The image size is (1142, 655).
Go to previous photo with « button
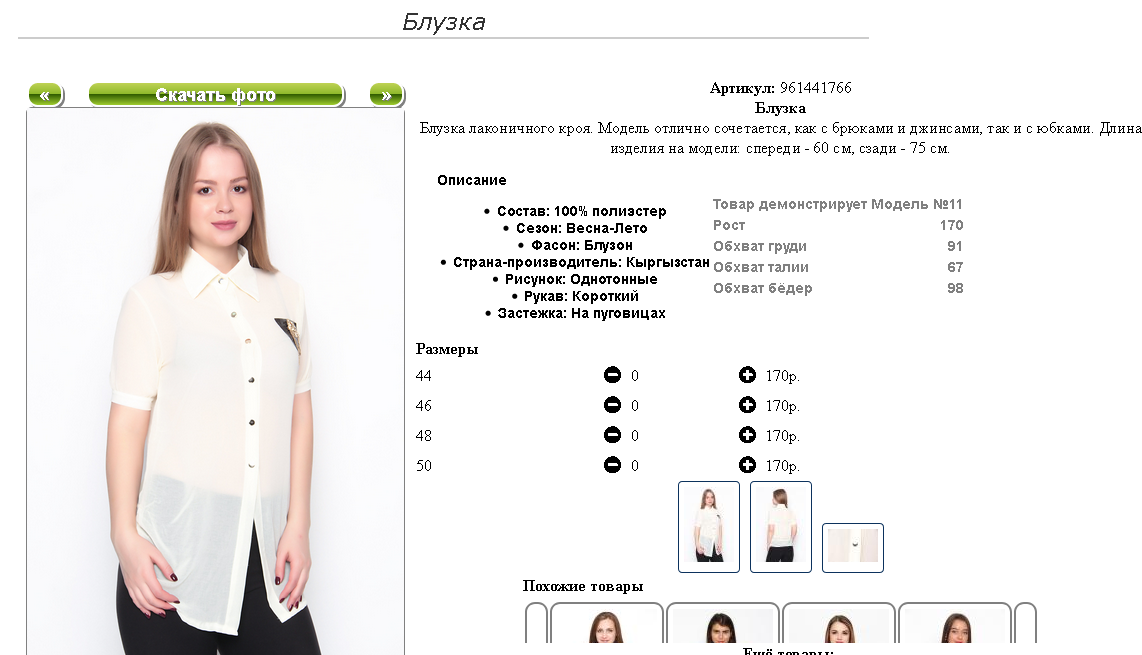(46, 95)
